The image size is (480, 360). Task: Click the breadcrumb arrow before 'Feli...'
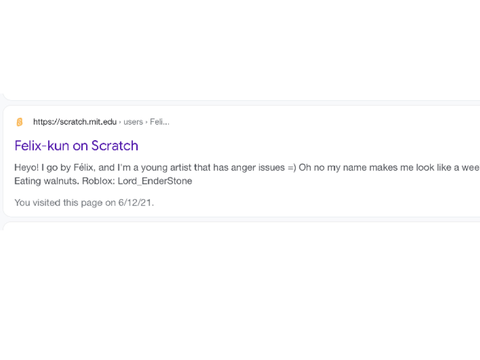[x=146, y=122]
